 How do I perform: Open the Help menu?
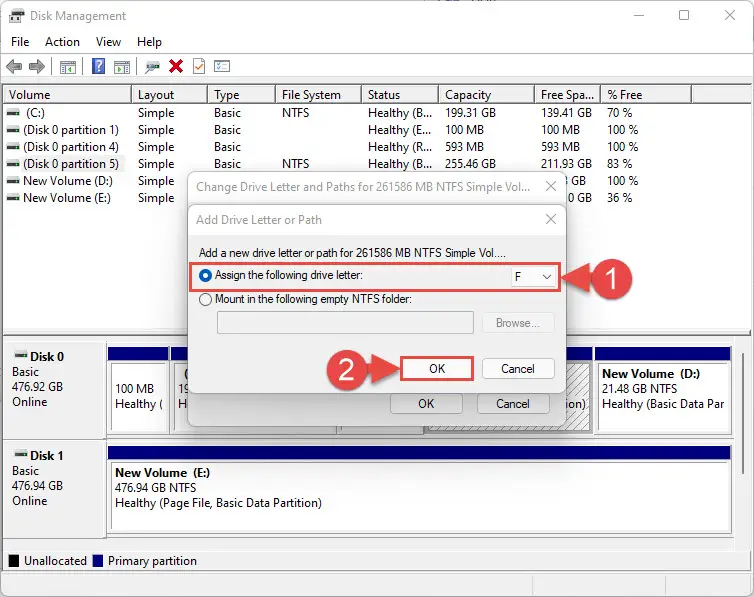[x=149, y=42]
